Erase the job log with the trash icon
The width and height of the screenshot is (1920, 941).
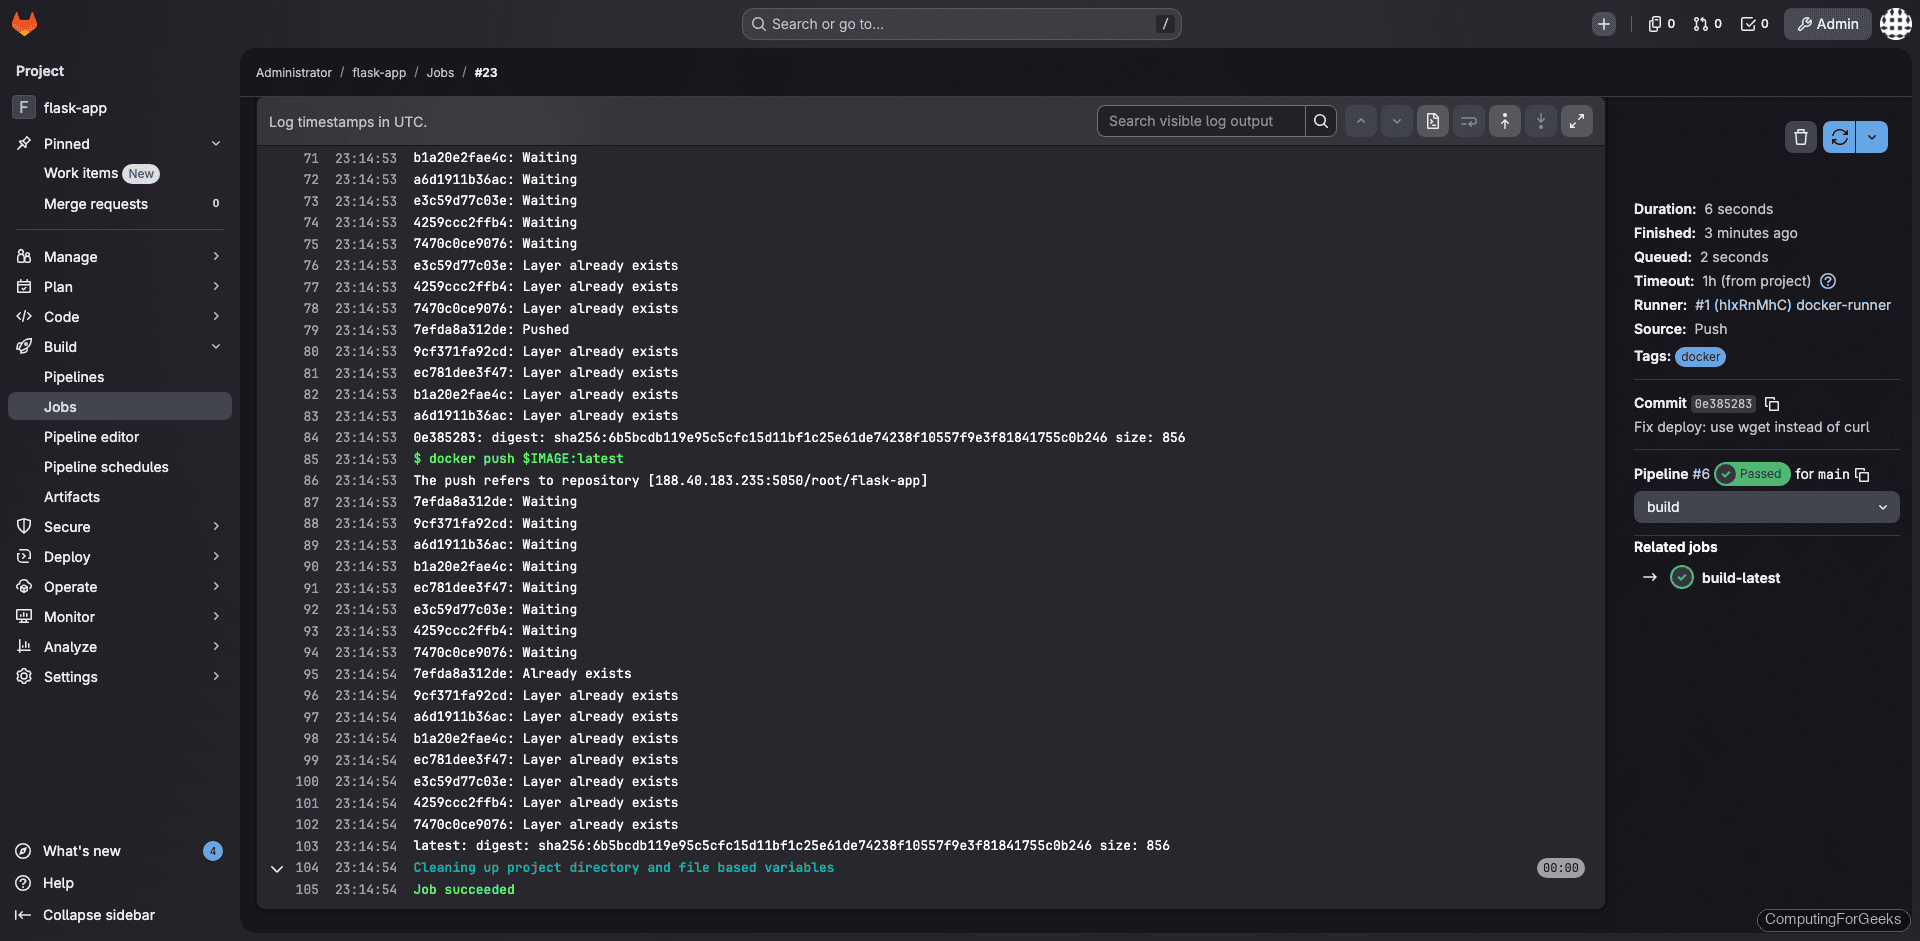(1800, 137)
